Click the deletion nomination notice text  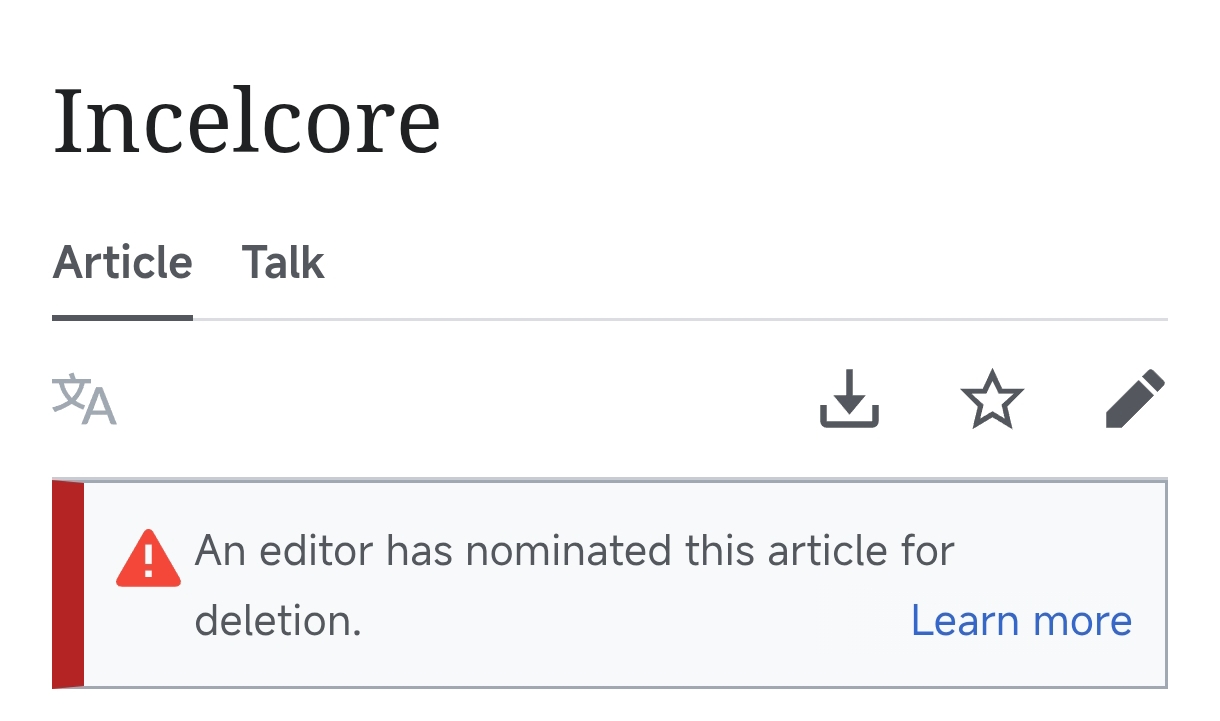click(x=574, y=551)
